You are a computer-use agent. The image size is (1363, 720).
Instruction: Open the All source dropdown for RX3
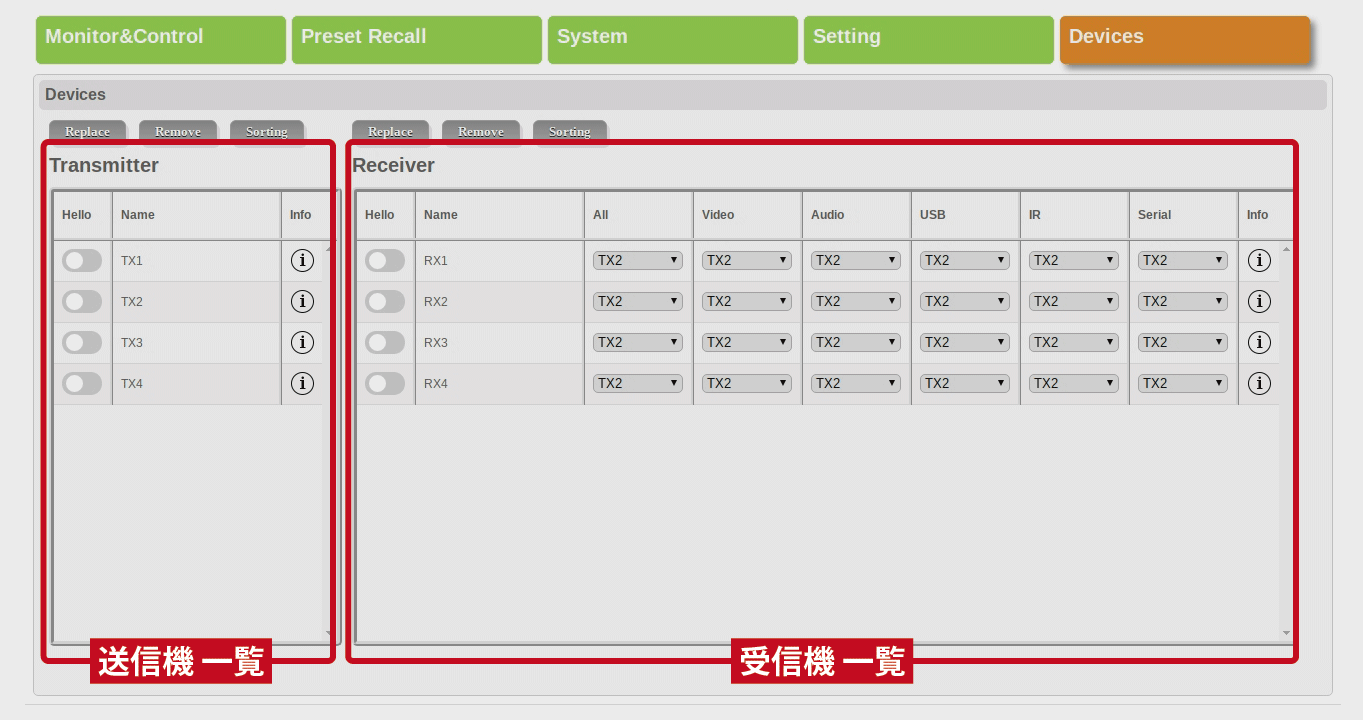click(638, 342)
